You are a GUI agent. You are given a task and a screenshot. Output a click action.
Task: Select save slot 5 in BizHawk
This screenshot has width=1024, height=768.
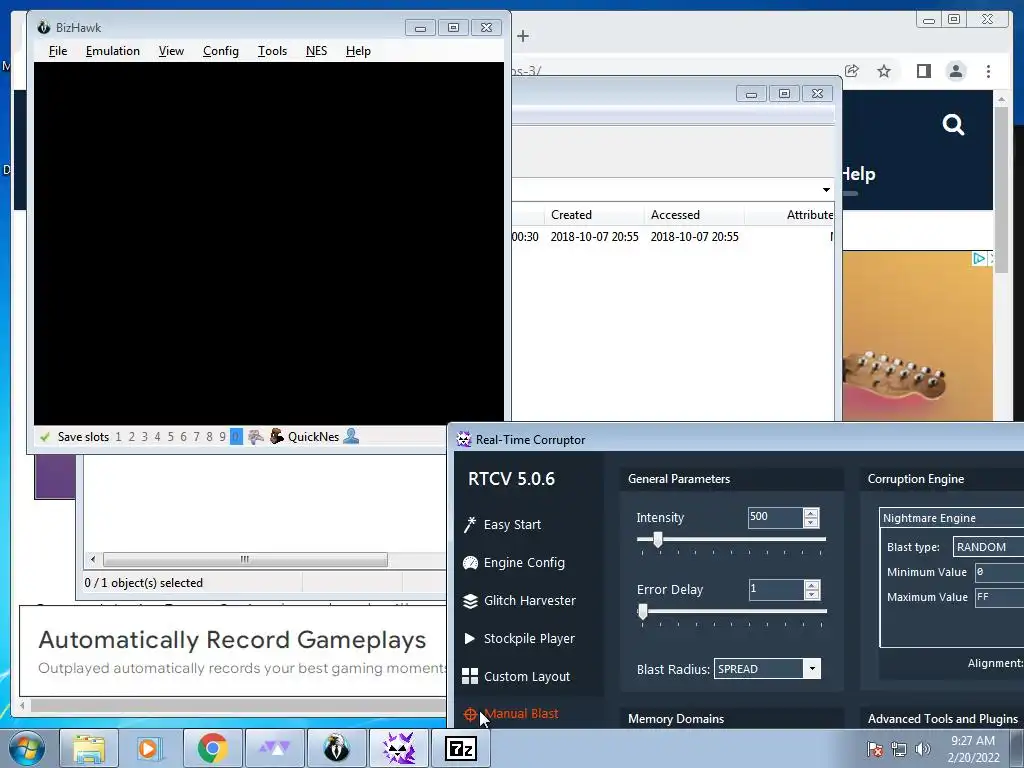tap(170, 437)
